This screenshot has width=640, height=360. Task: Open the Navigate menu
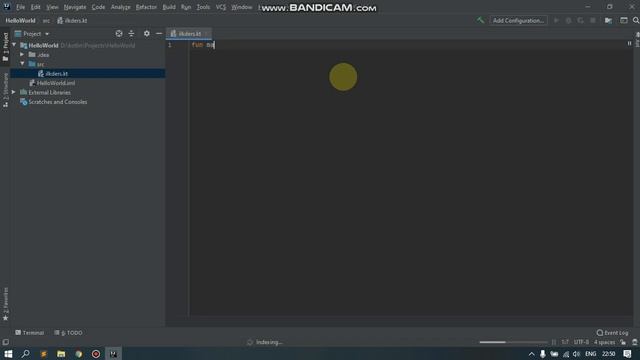[75, 7]
